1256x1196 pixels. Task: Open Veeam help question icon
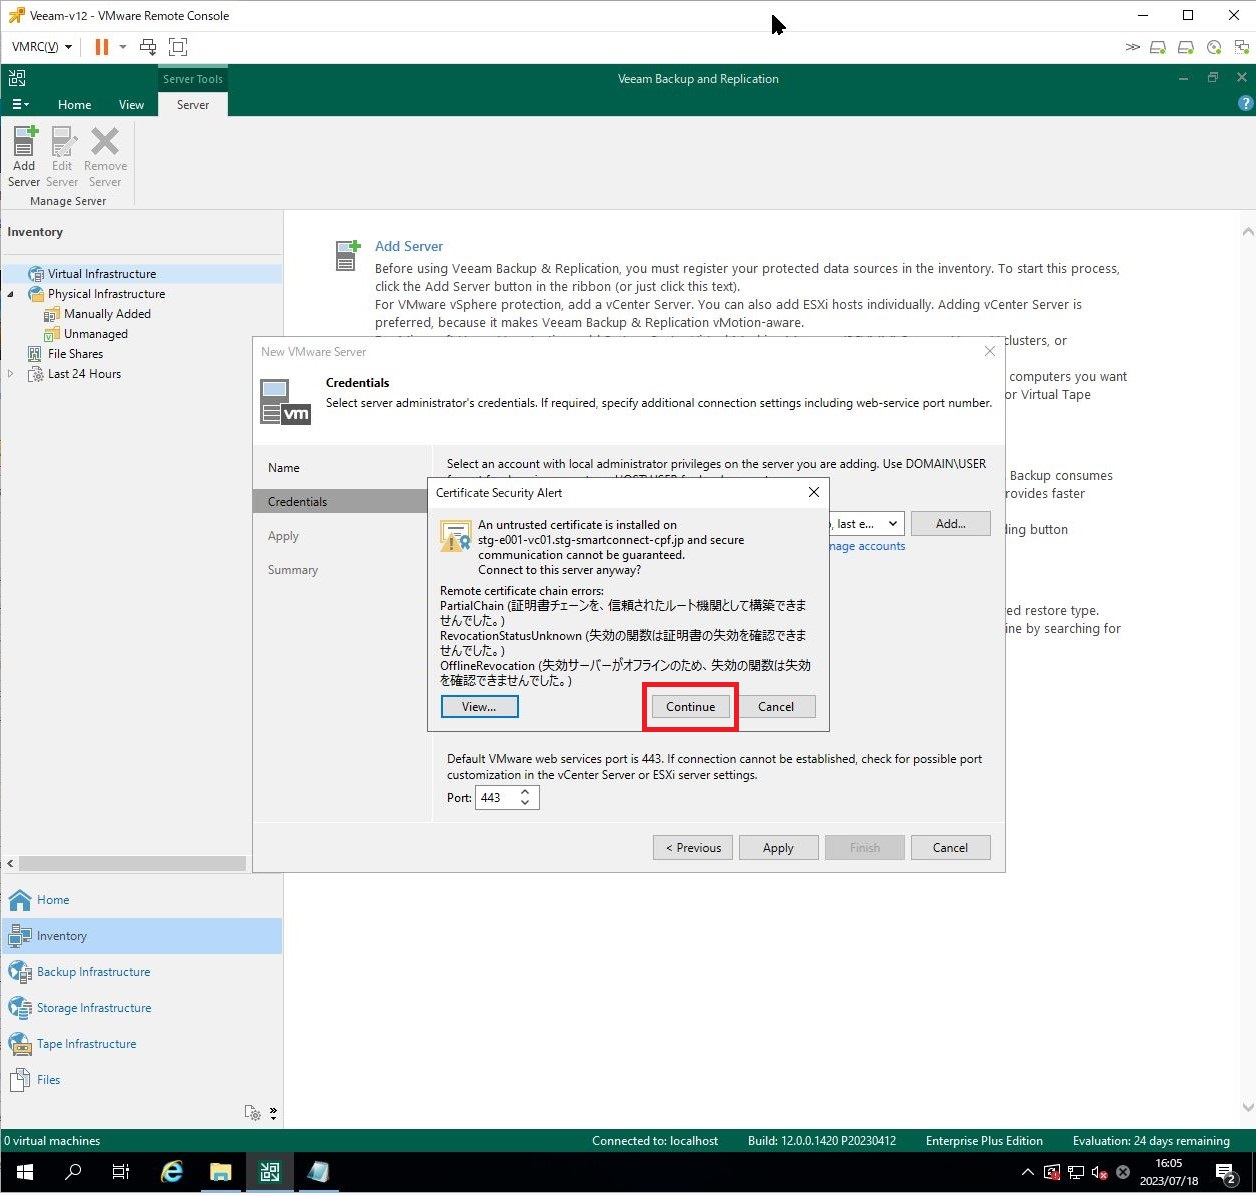(x=1245, y=103)
